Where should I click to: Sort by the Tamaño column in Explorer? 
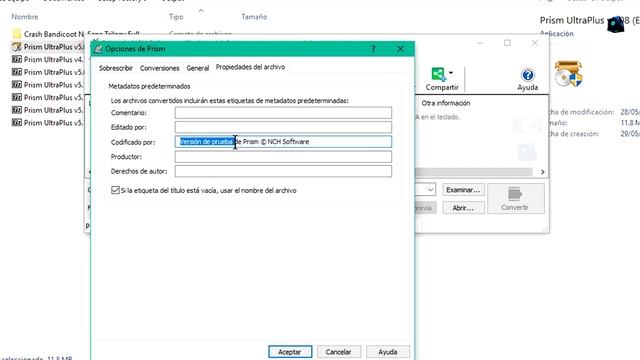coord(254,17)
